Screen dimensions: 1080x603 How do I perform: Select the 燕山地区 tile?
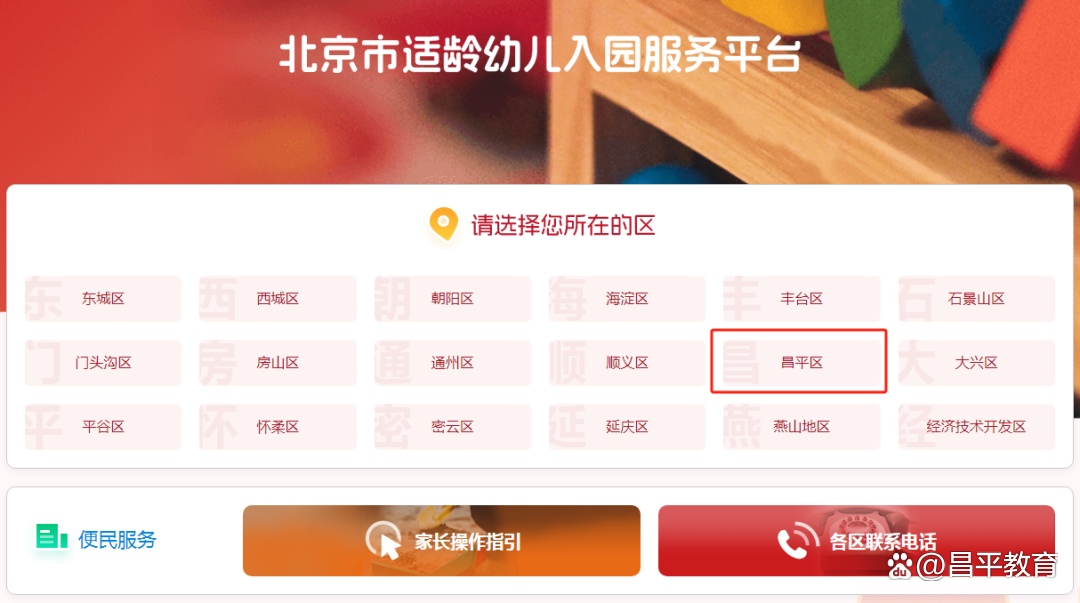801,427
